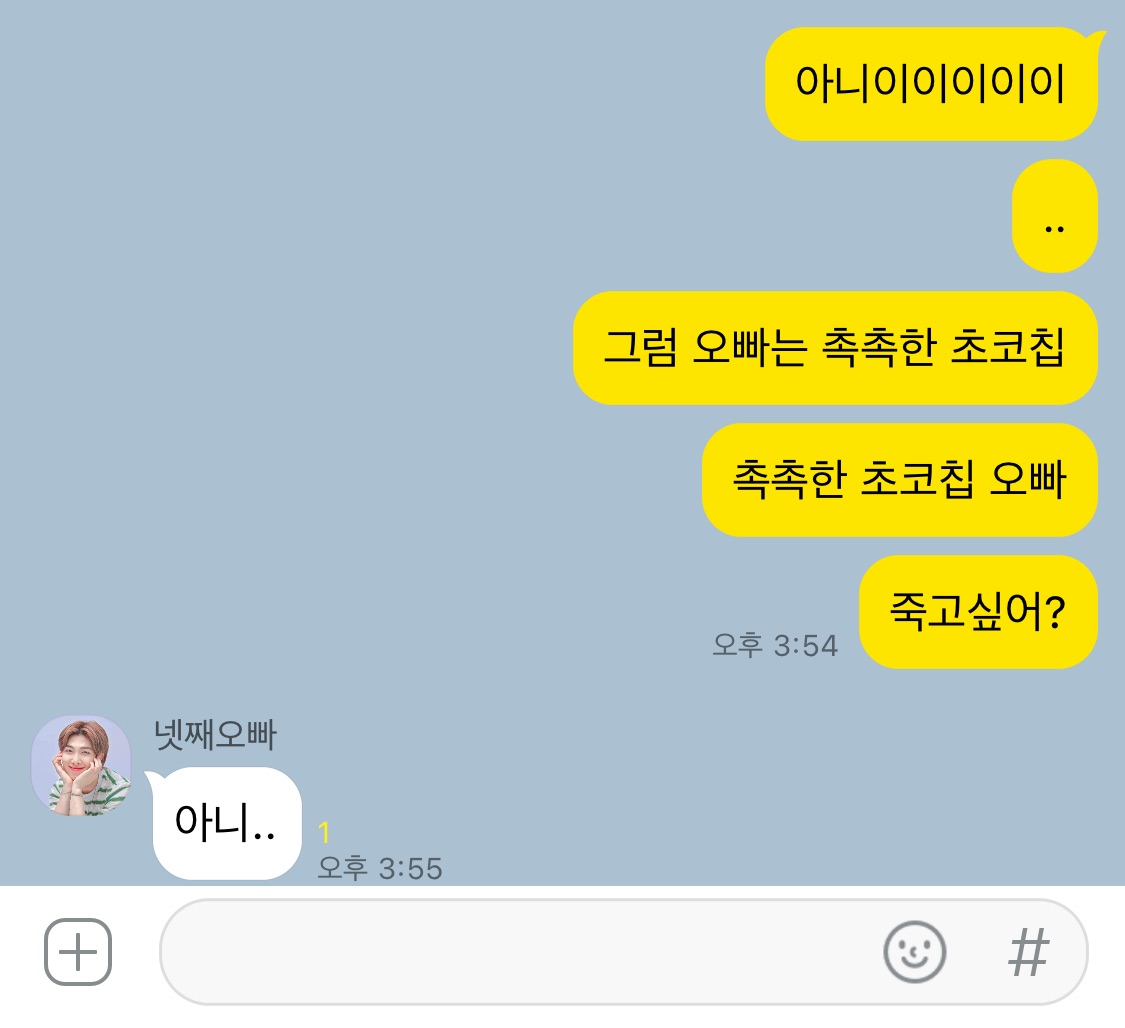Image resolution: width=1125 pixels, height=1028 pixels.
Task: Tap the yellow unread count 1
Action: click(324, 833)
